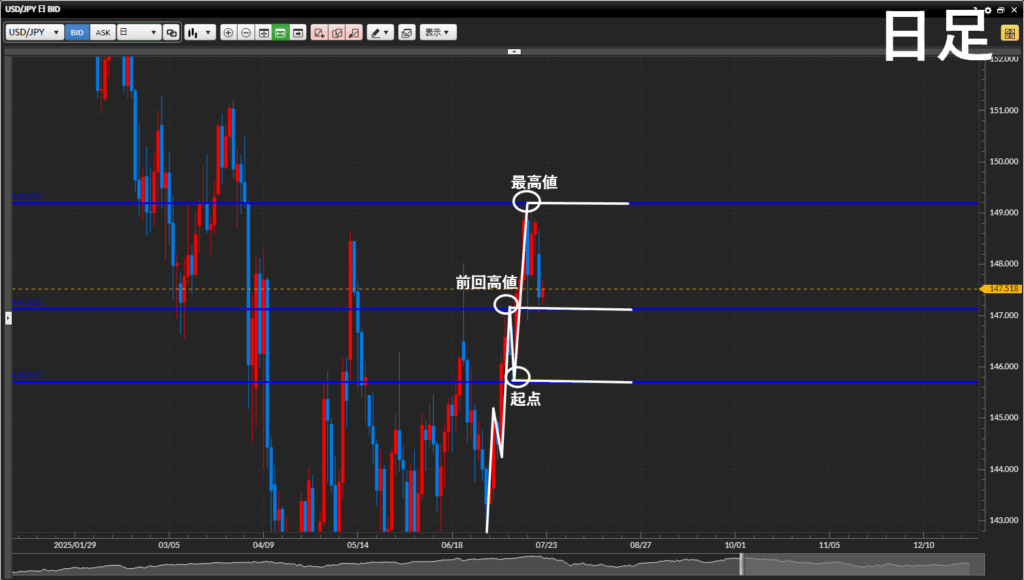Click the orange 147.518 current price tag

1001,289
